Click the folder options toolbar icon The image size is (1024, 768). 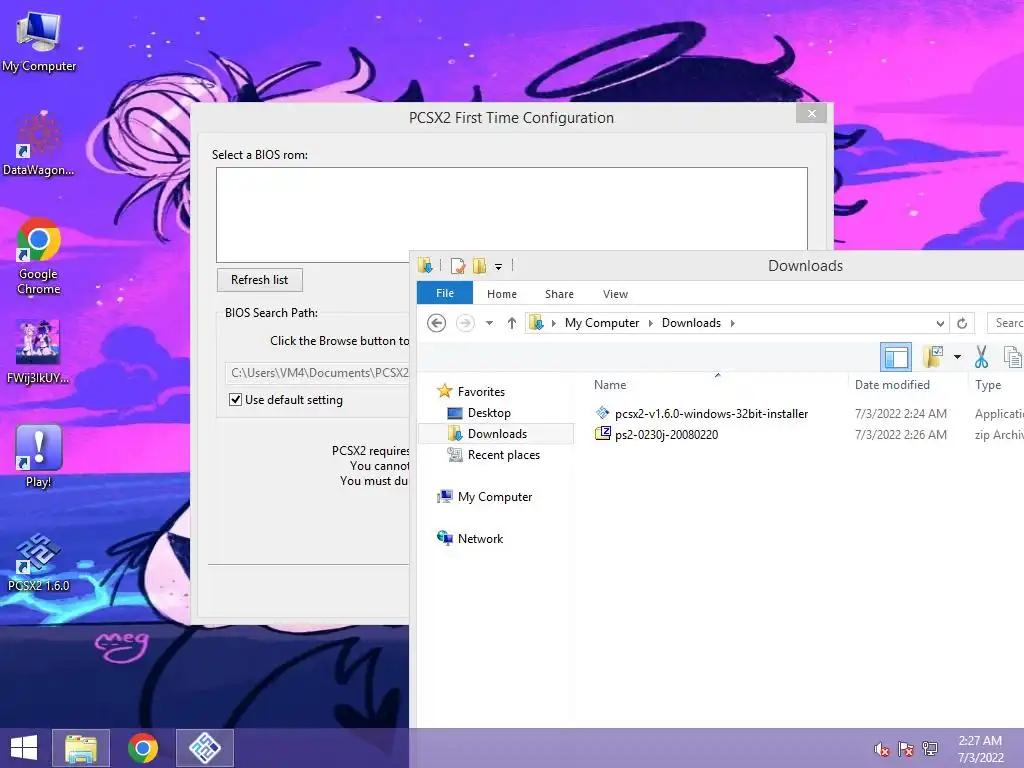(x=933, y=357)
